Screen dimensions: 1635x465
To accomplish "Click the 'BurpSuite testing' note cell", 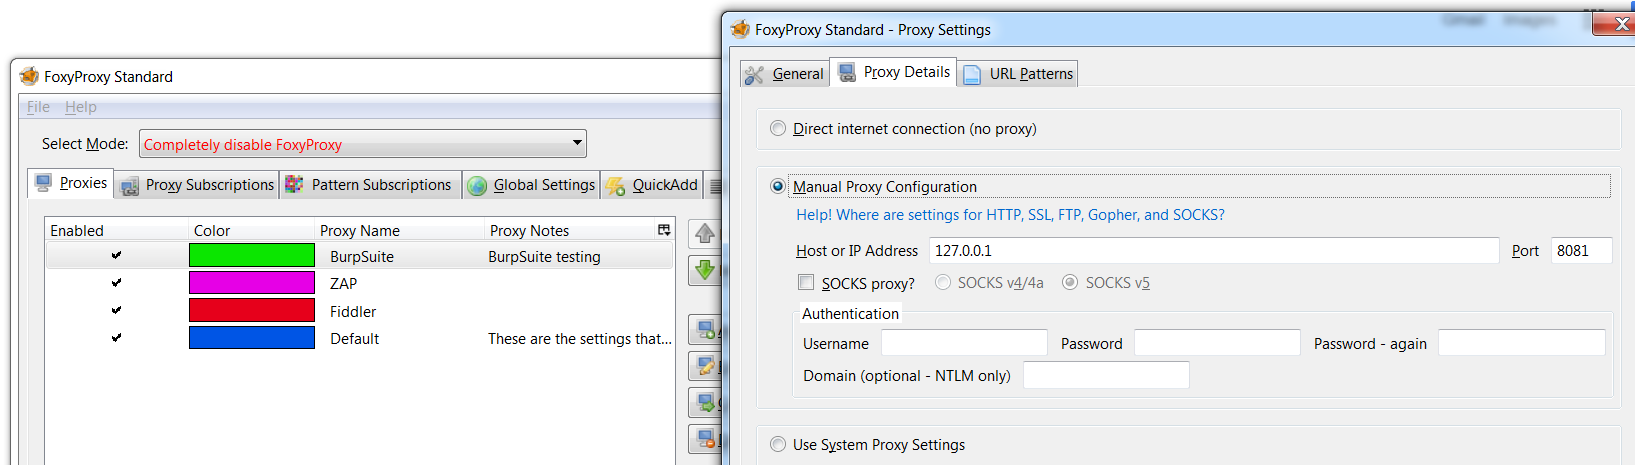I will (544, 257).
